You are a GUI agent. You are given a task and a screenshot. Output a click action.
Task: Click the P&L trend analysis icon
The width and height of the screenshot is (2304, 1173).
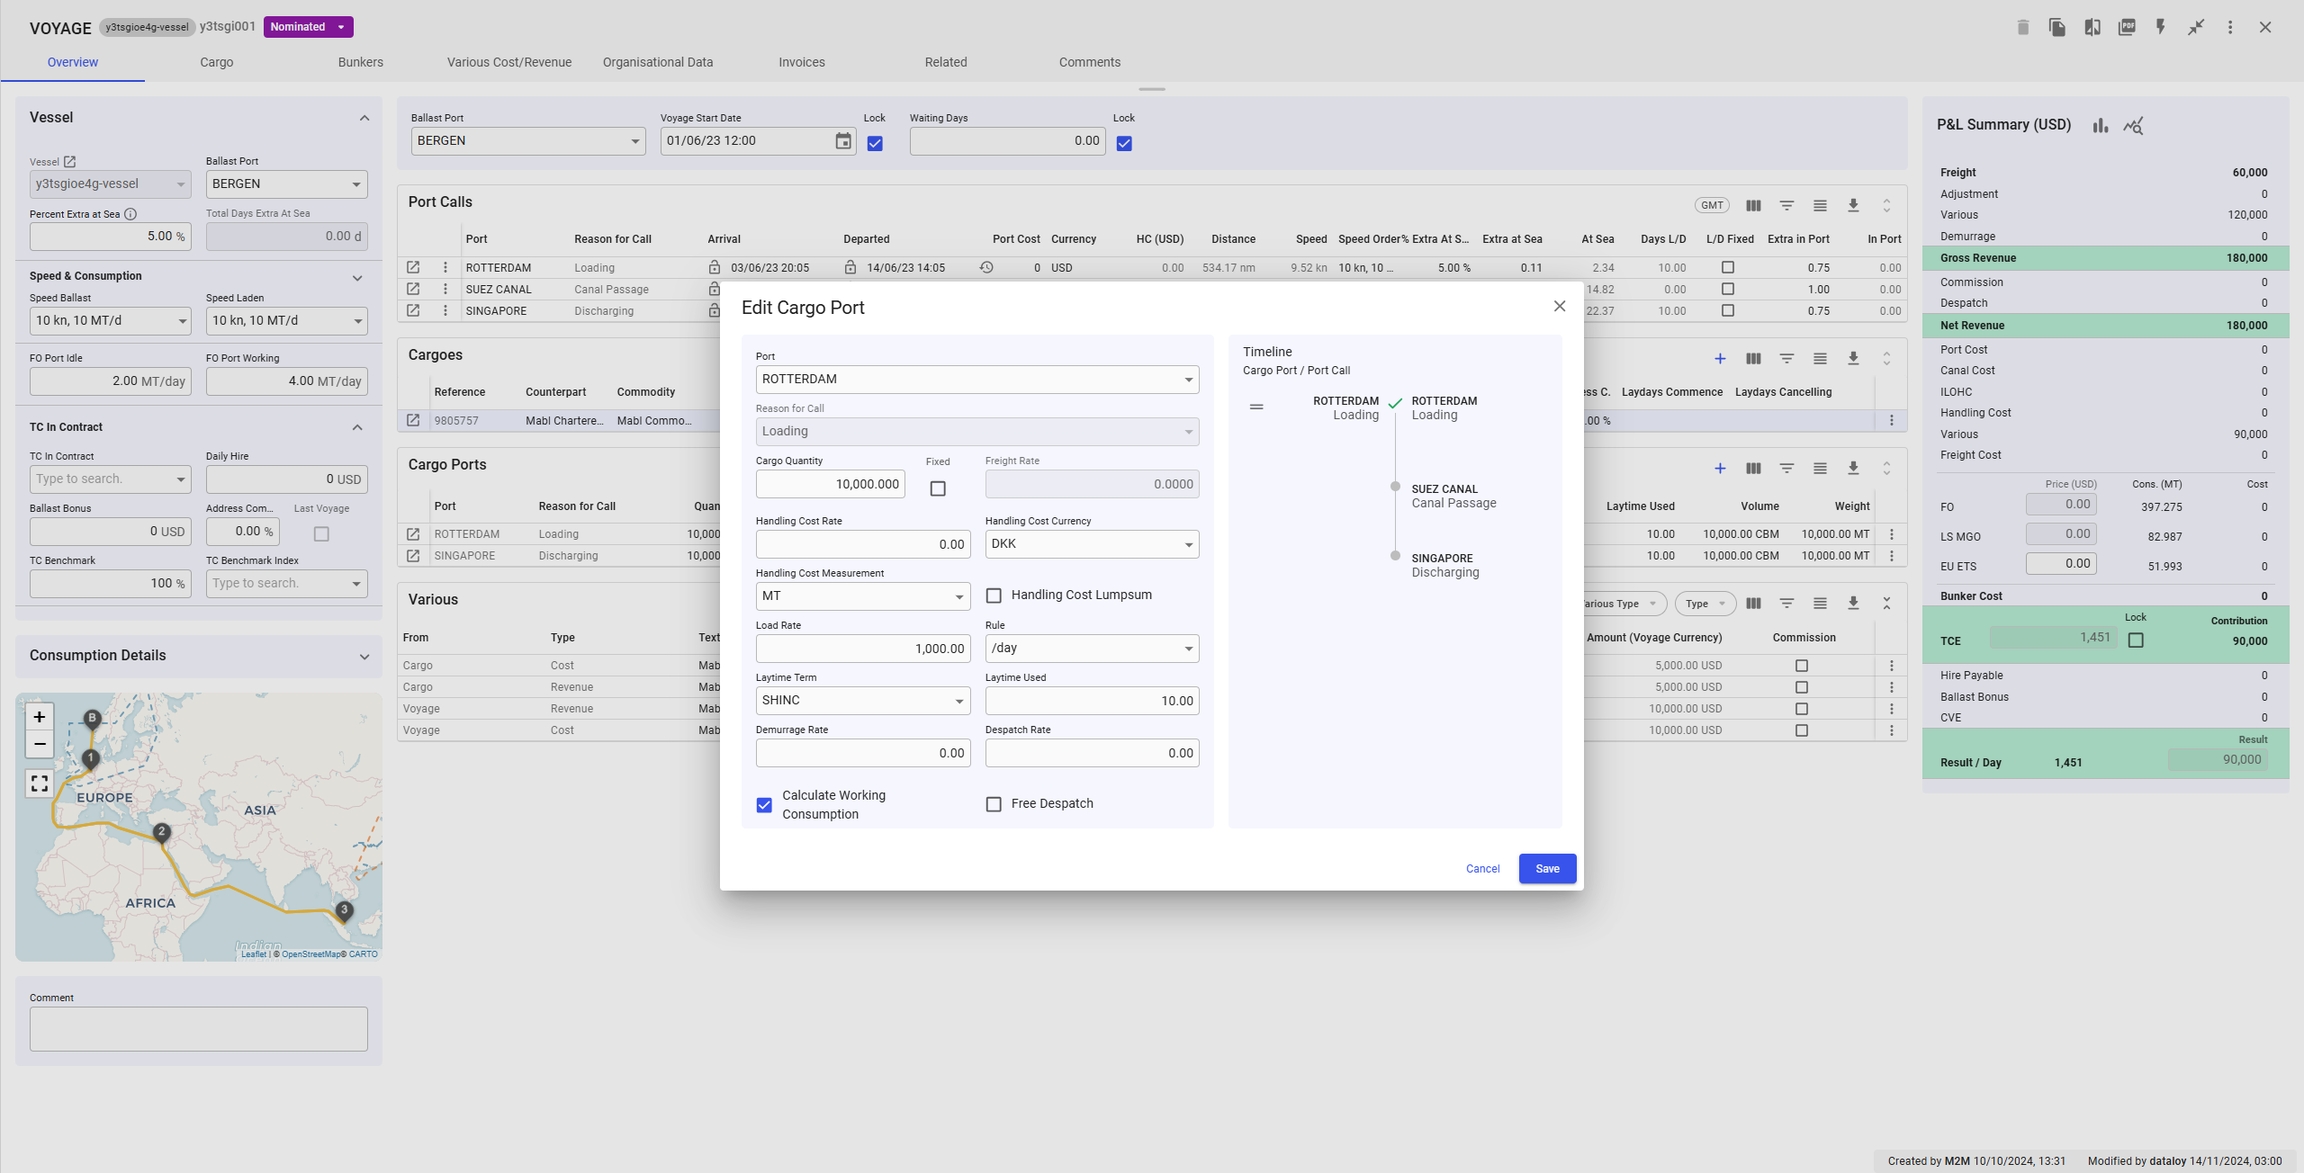pyautogui.click(x=2133, y=125)
